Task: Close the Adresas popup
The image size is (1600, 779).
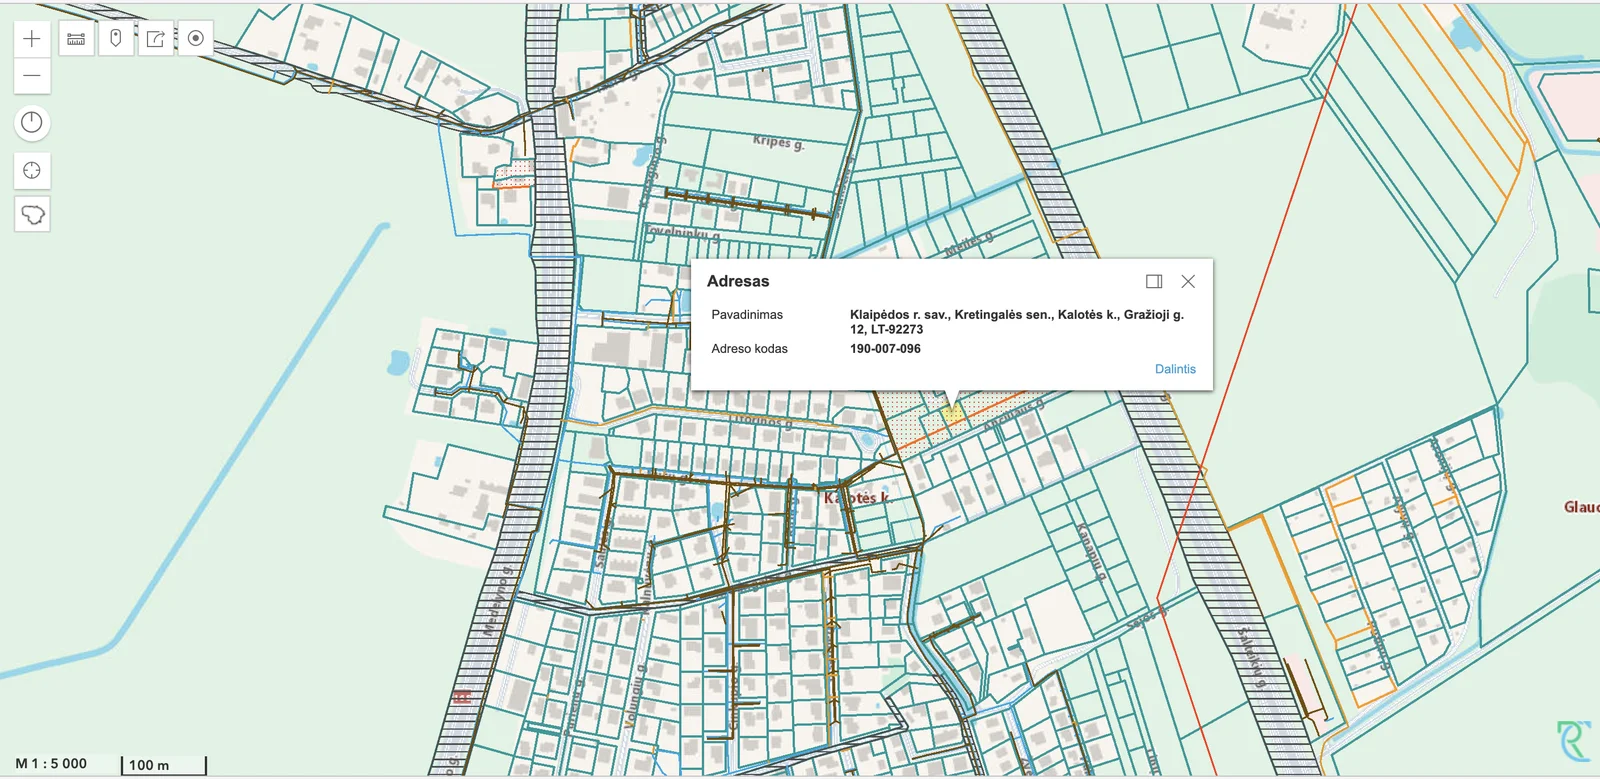Action: coord(1188,282)
